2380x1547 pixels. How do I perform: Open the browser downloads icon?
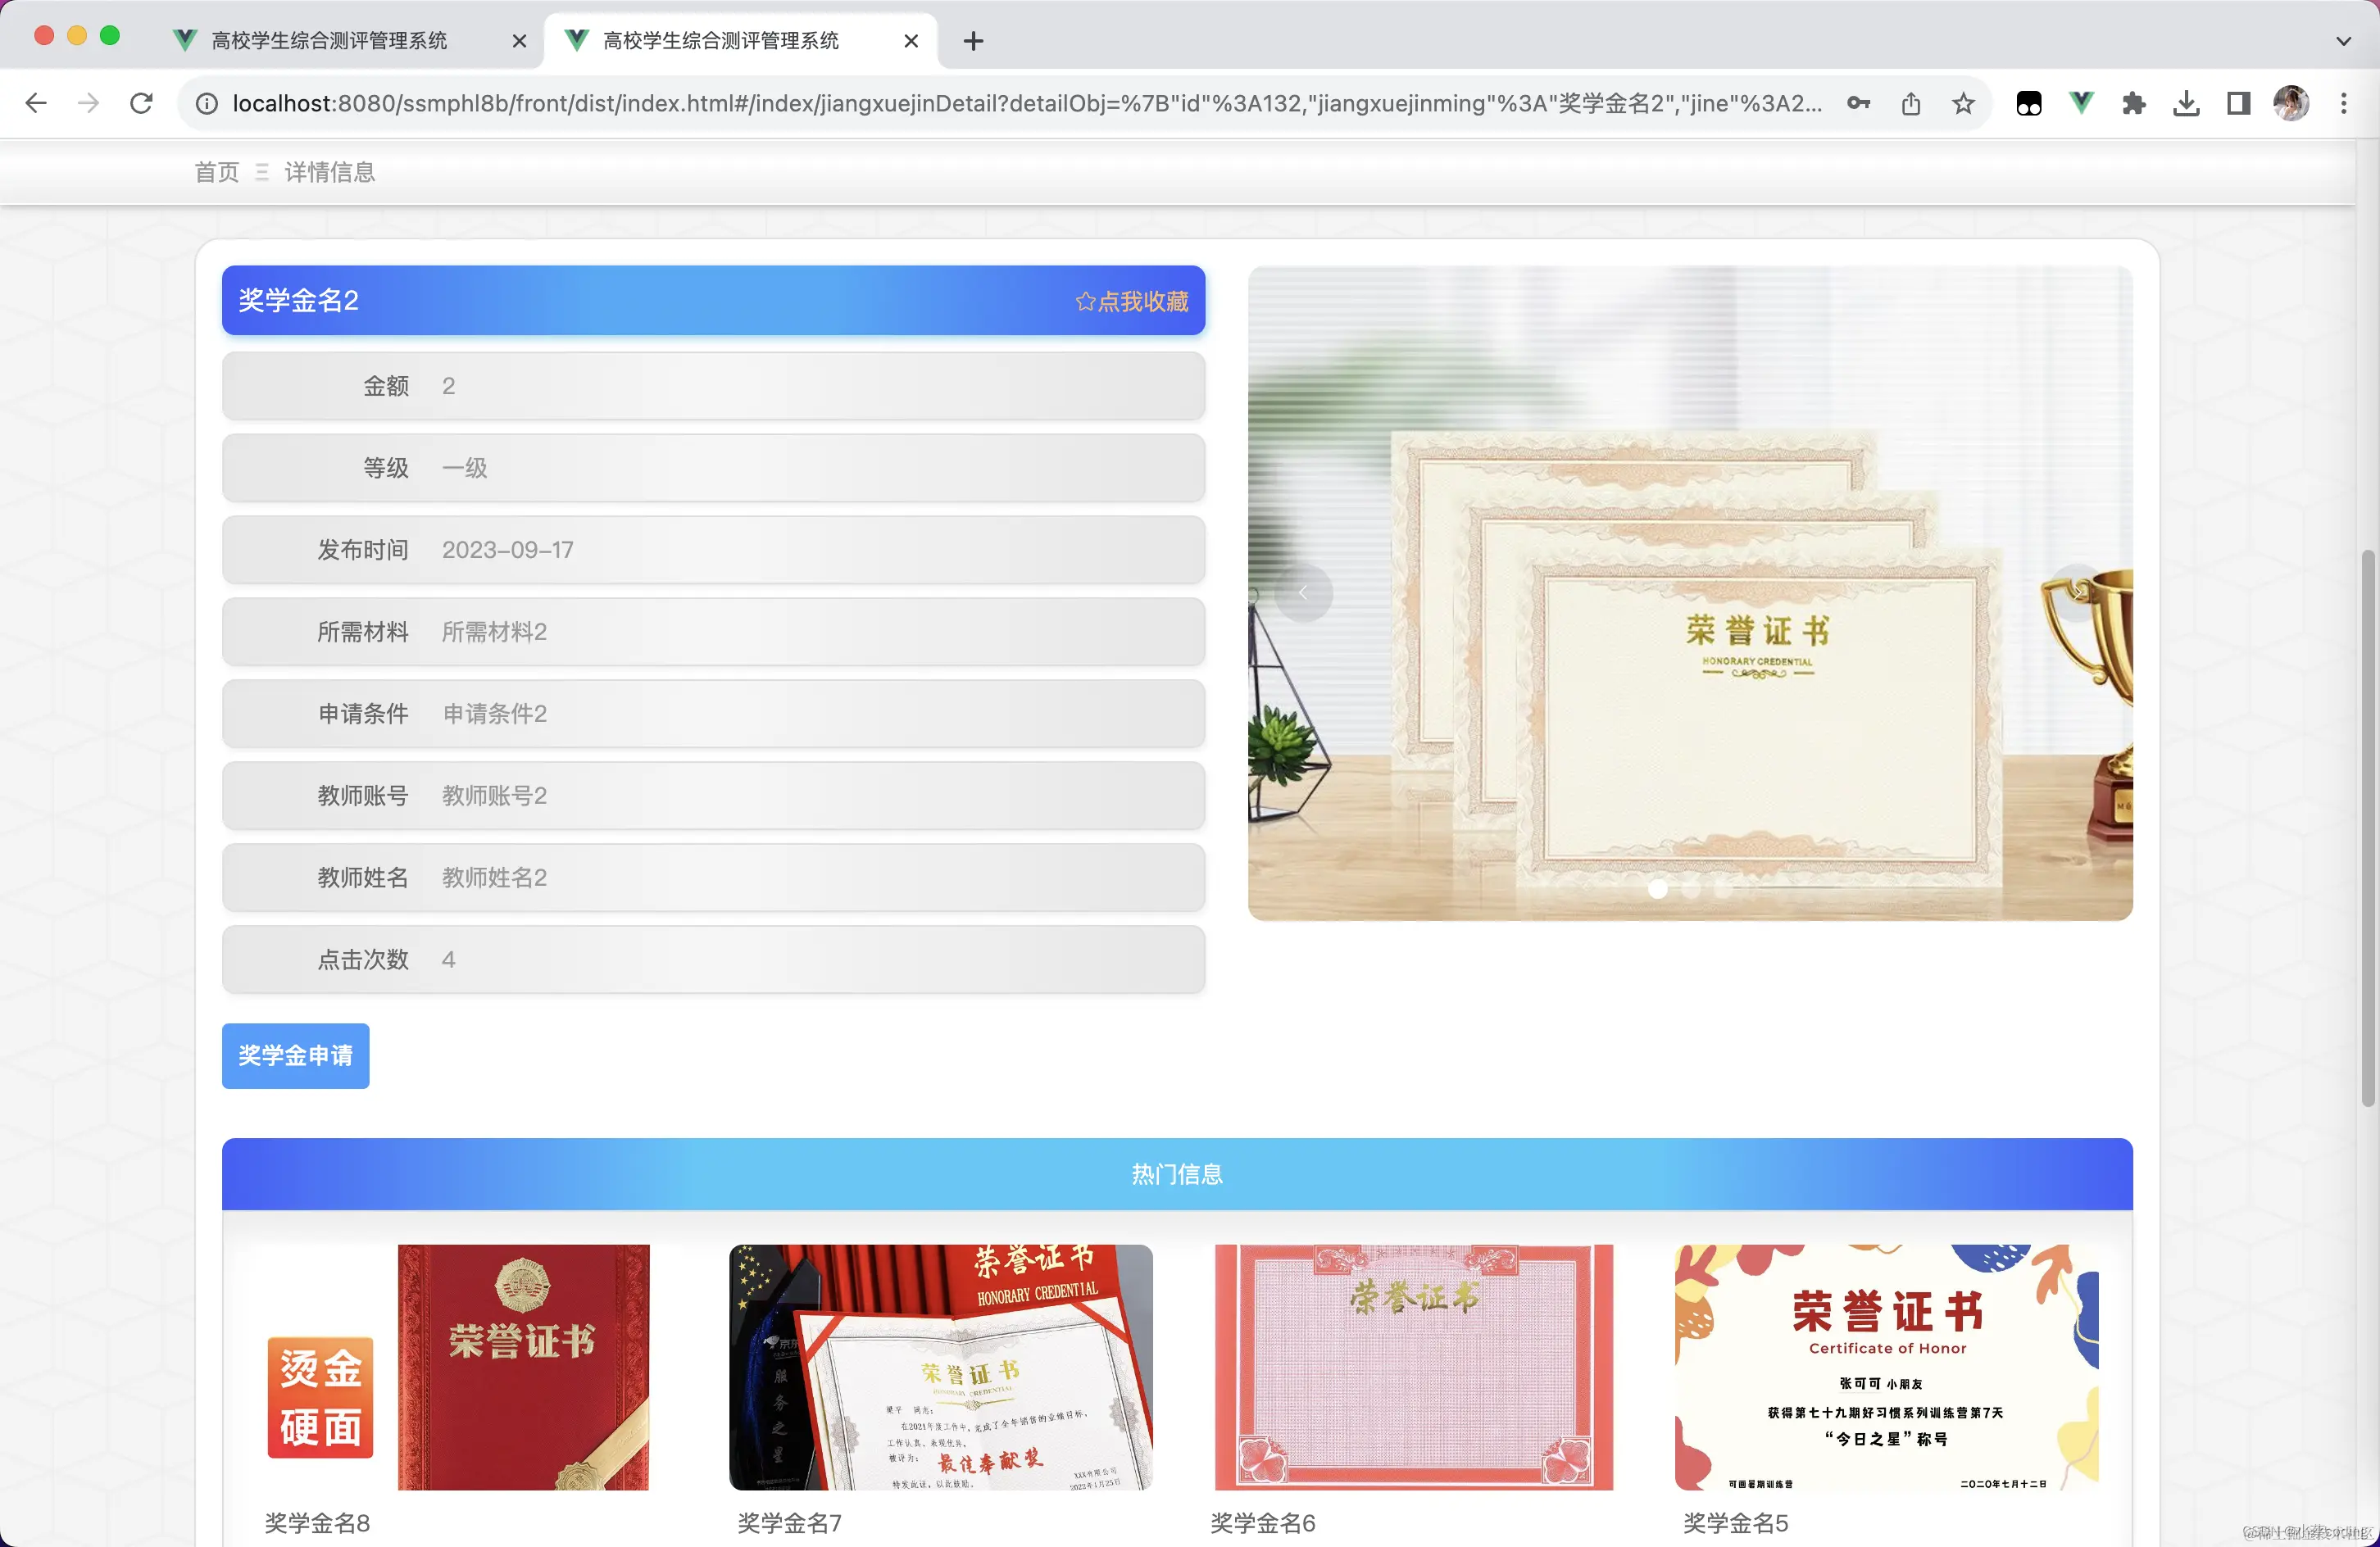[x=2186, y=103]
